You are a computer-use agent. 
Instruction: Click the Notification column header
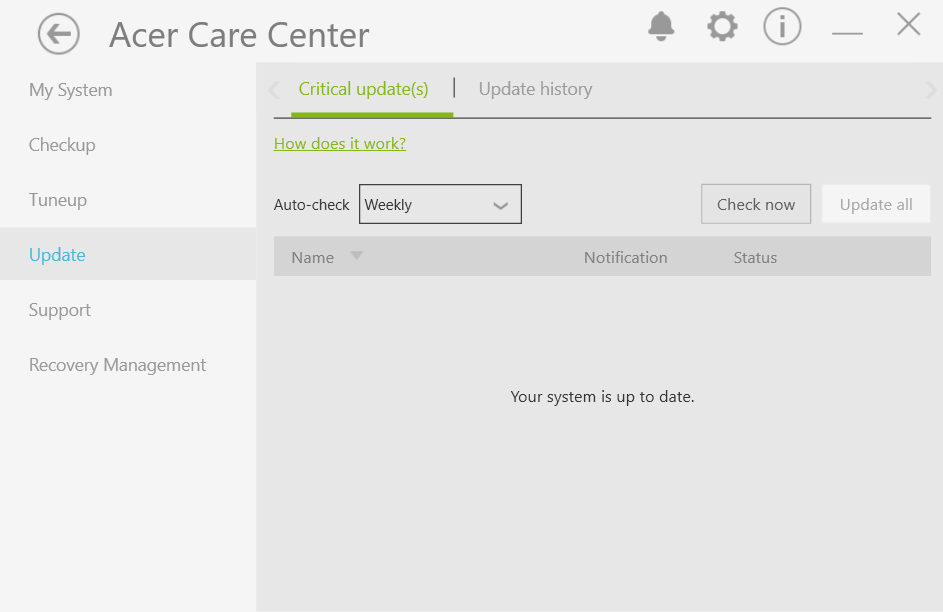[x=625, y=257]
